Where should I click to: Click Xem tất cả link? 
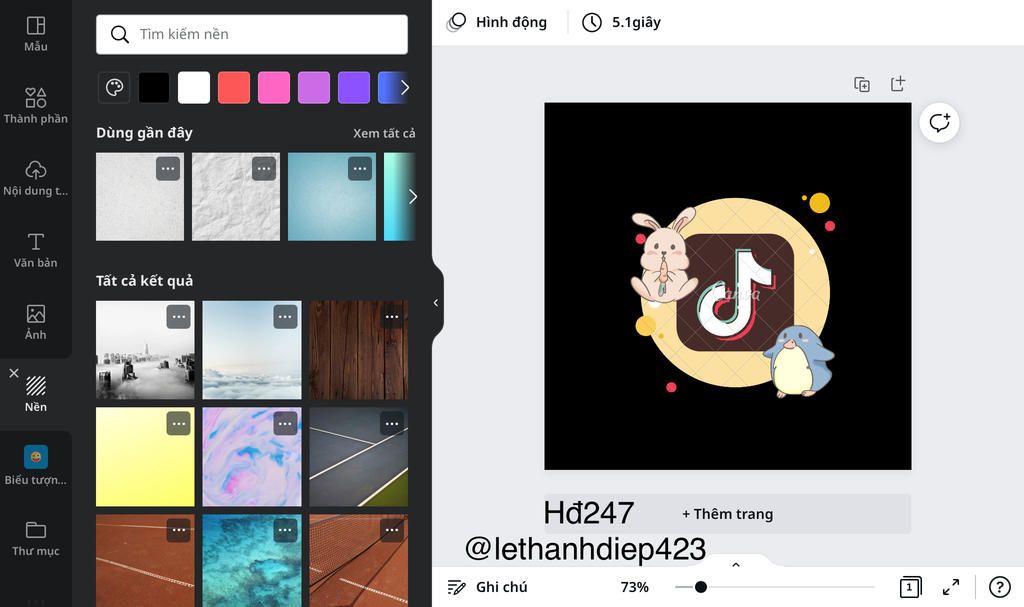tap(384, 133)
